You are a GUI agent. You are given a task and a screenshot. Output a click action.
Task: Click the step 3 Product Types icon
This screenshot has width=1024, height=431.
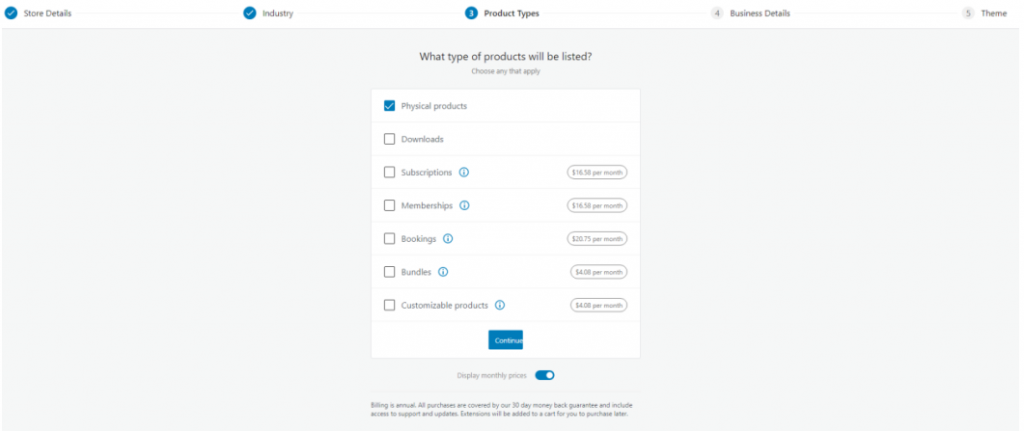click(471, 13)
